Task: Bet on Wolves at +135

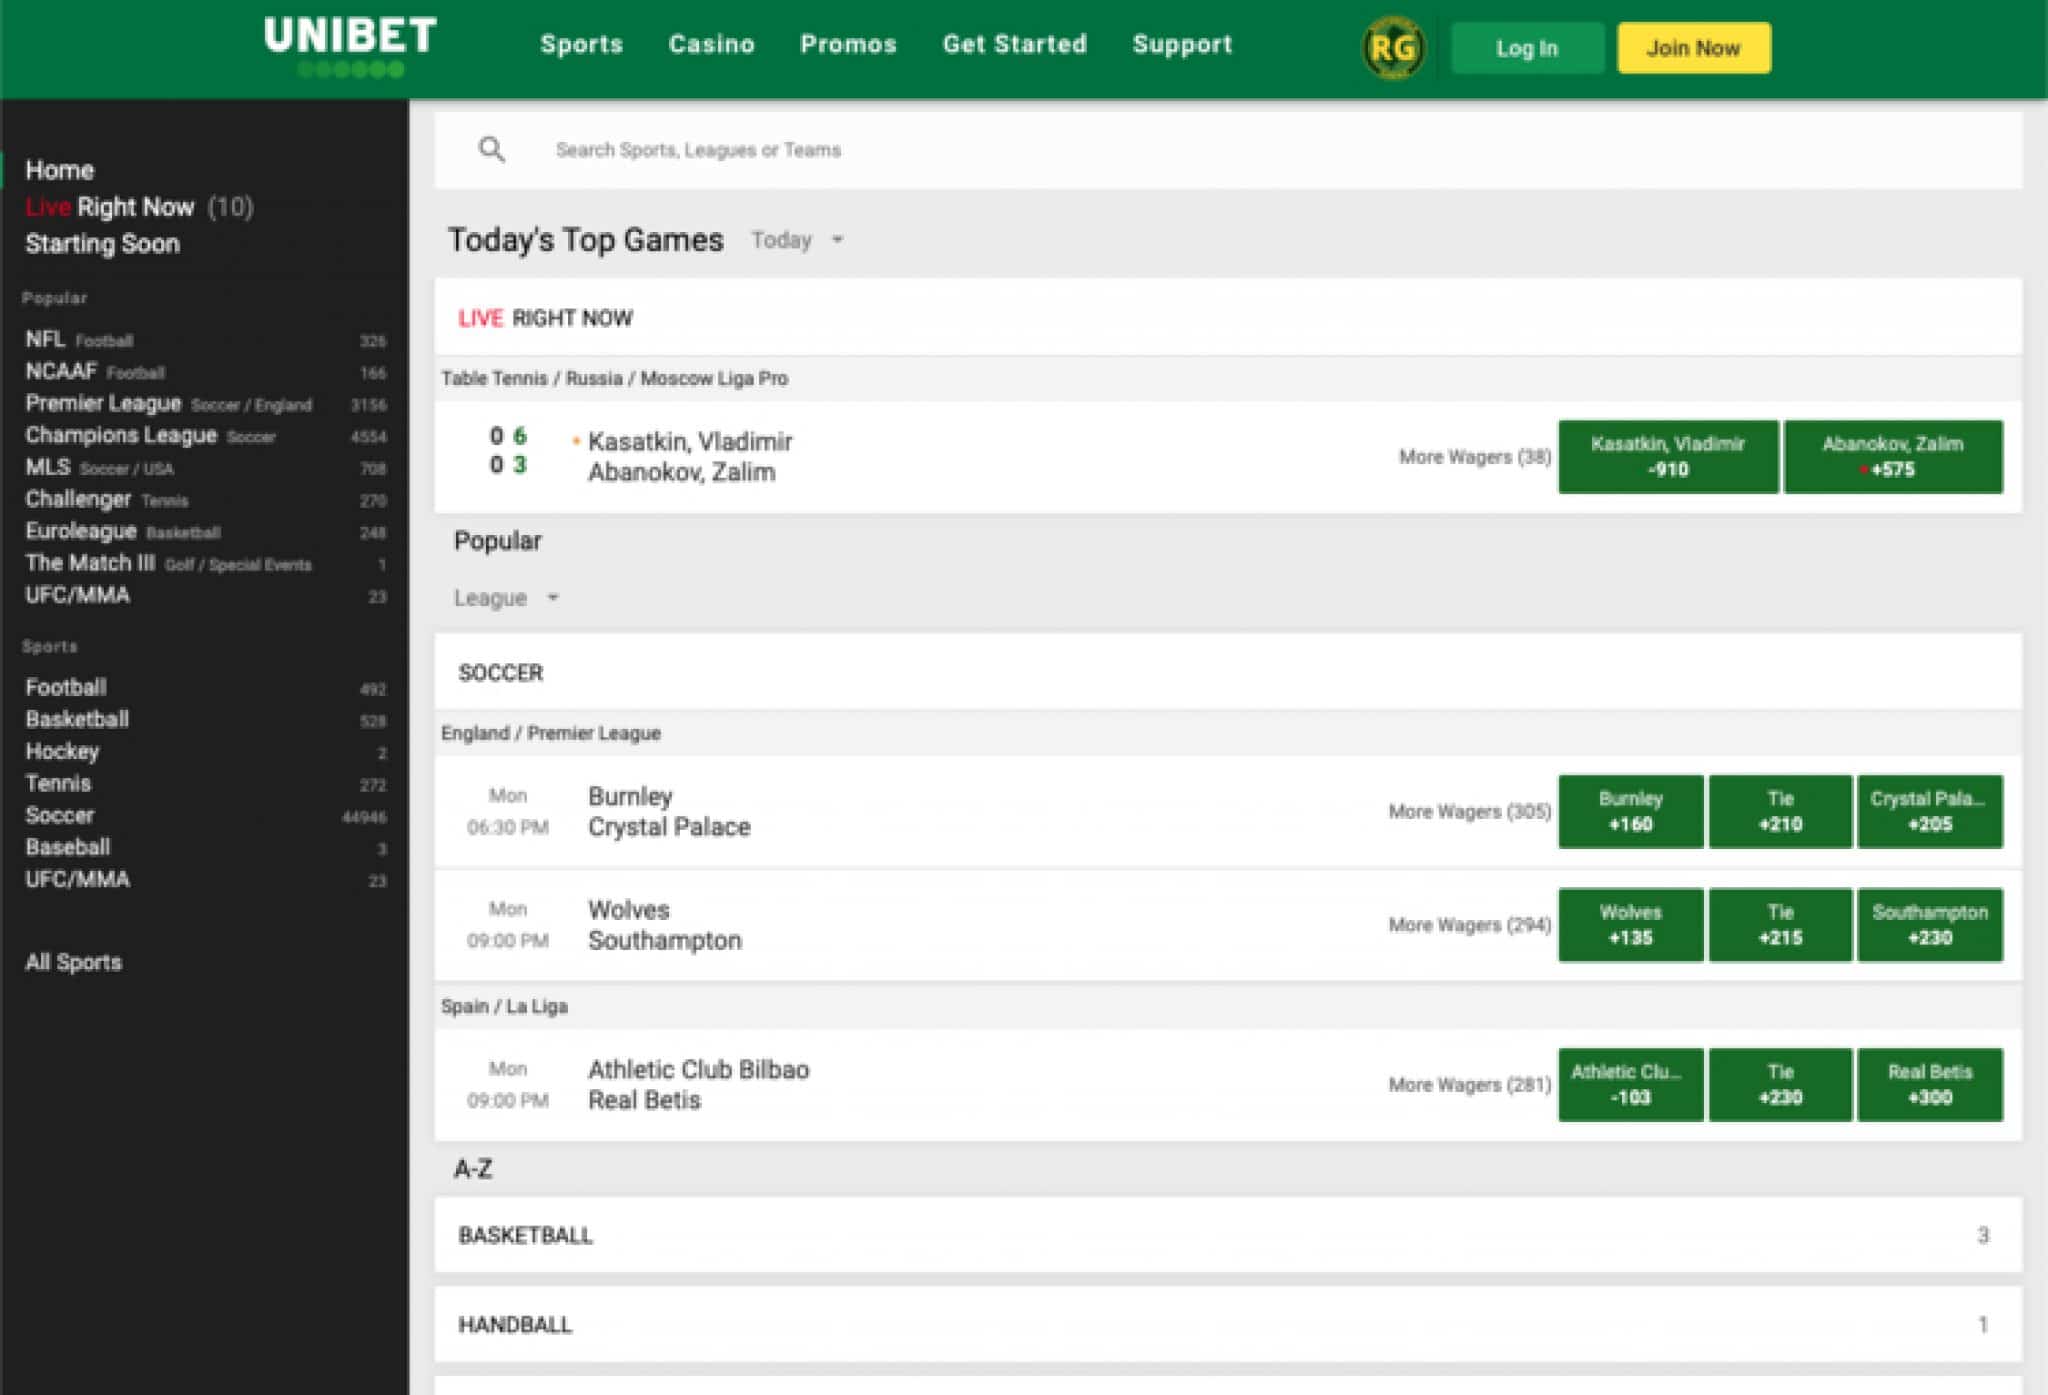Action: (1630, 925)
